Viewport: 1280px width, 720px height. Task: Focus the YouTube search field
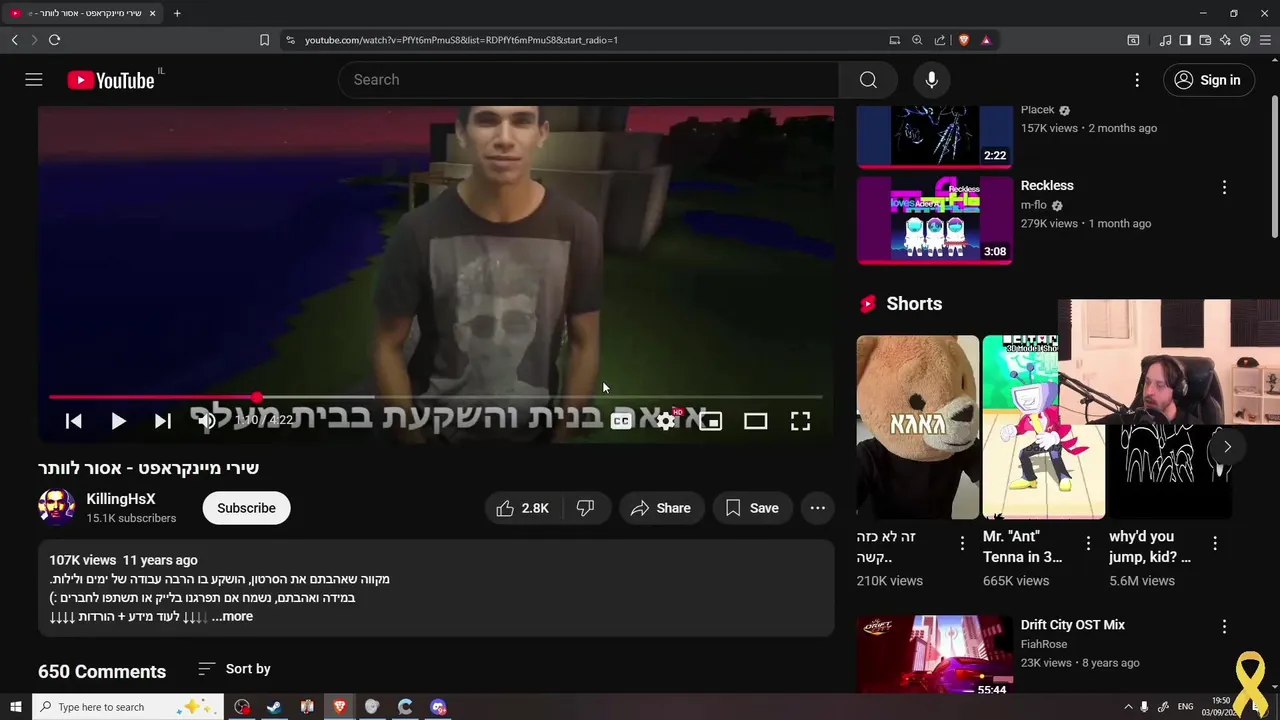[x=590, y=80]
